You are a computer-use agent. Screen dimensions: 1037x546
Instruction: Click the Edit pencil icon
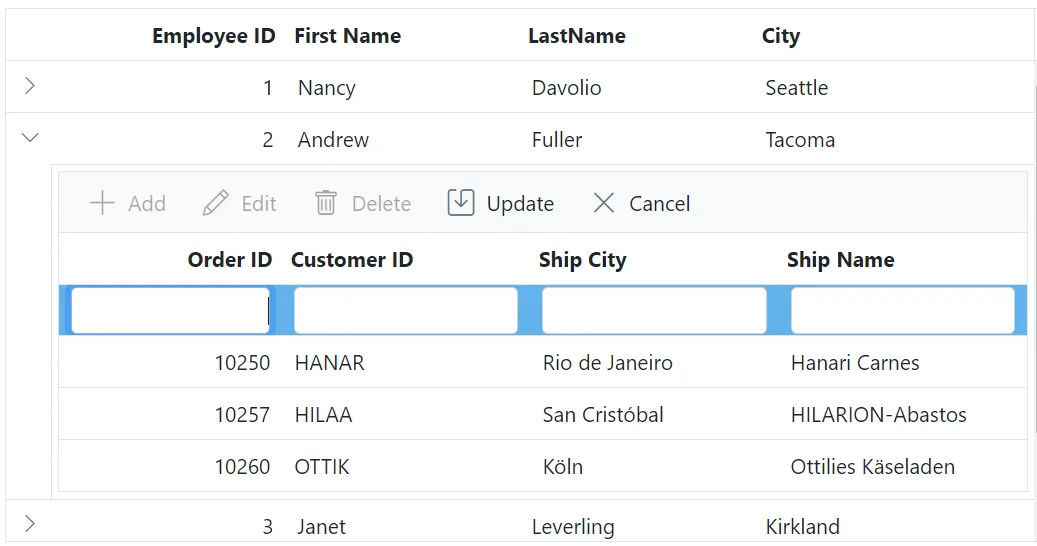pyautogui.click(x=216, y=203)
